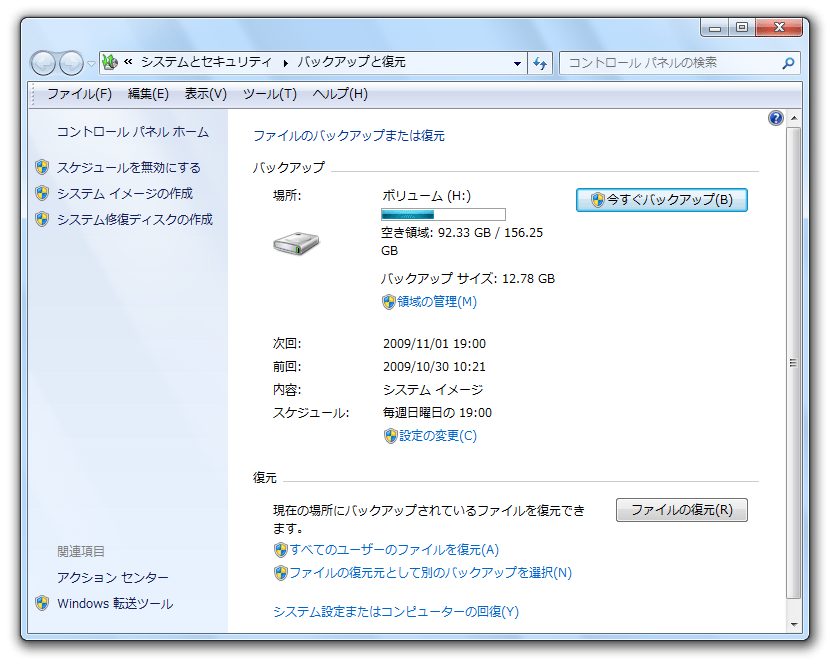Open the ファイル(F) menu
The image size is (832, 664).
80,94
